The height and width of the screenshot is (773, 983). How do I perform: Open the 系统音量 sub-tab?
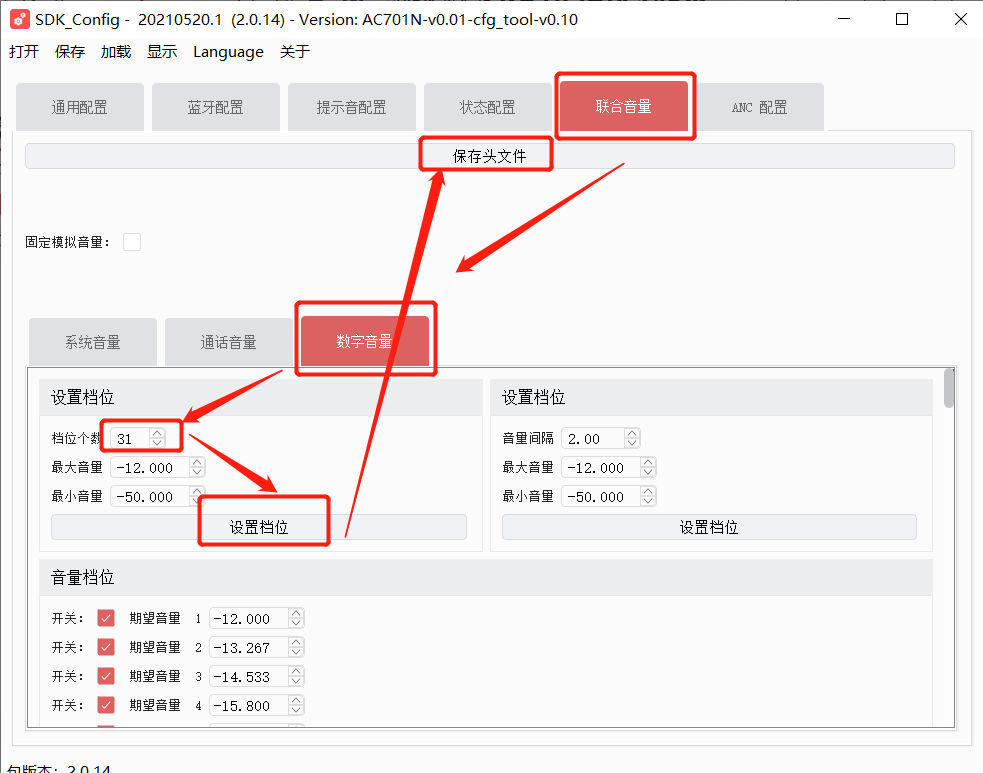click(x=93, y=342)
